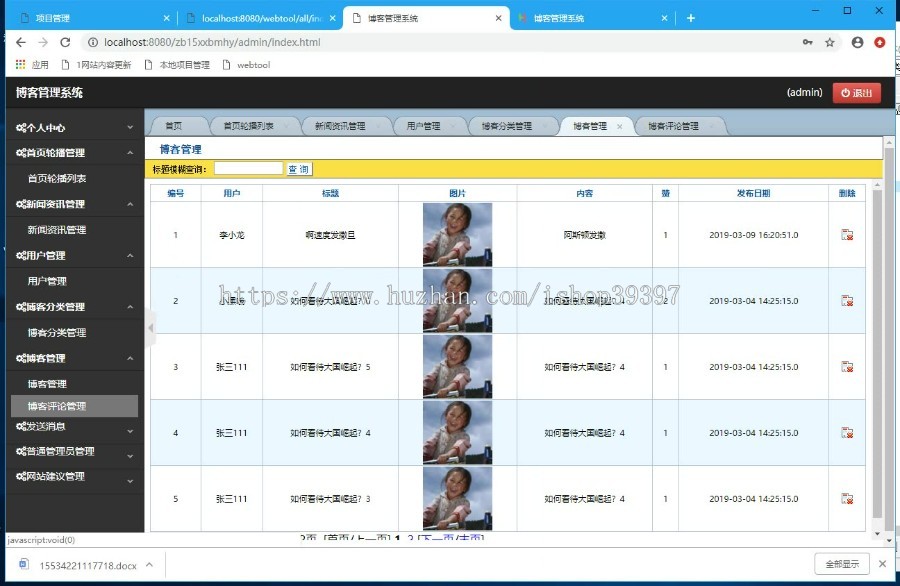The image size is (900, 586).
Task: Expand 发送消息 sidebar section
Action: [75, 426]
